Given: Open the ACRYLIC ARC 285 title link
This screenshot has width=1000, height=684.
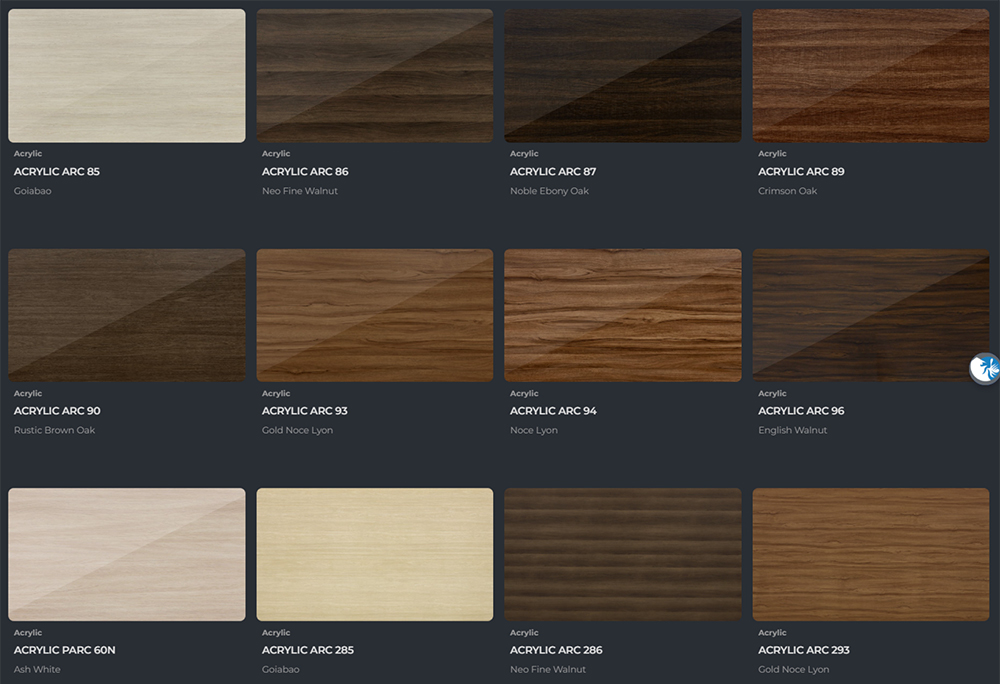Looking at the screenshot, I should click(x=307, y=650).
